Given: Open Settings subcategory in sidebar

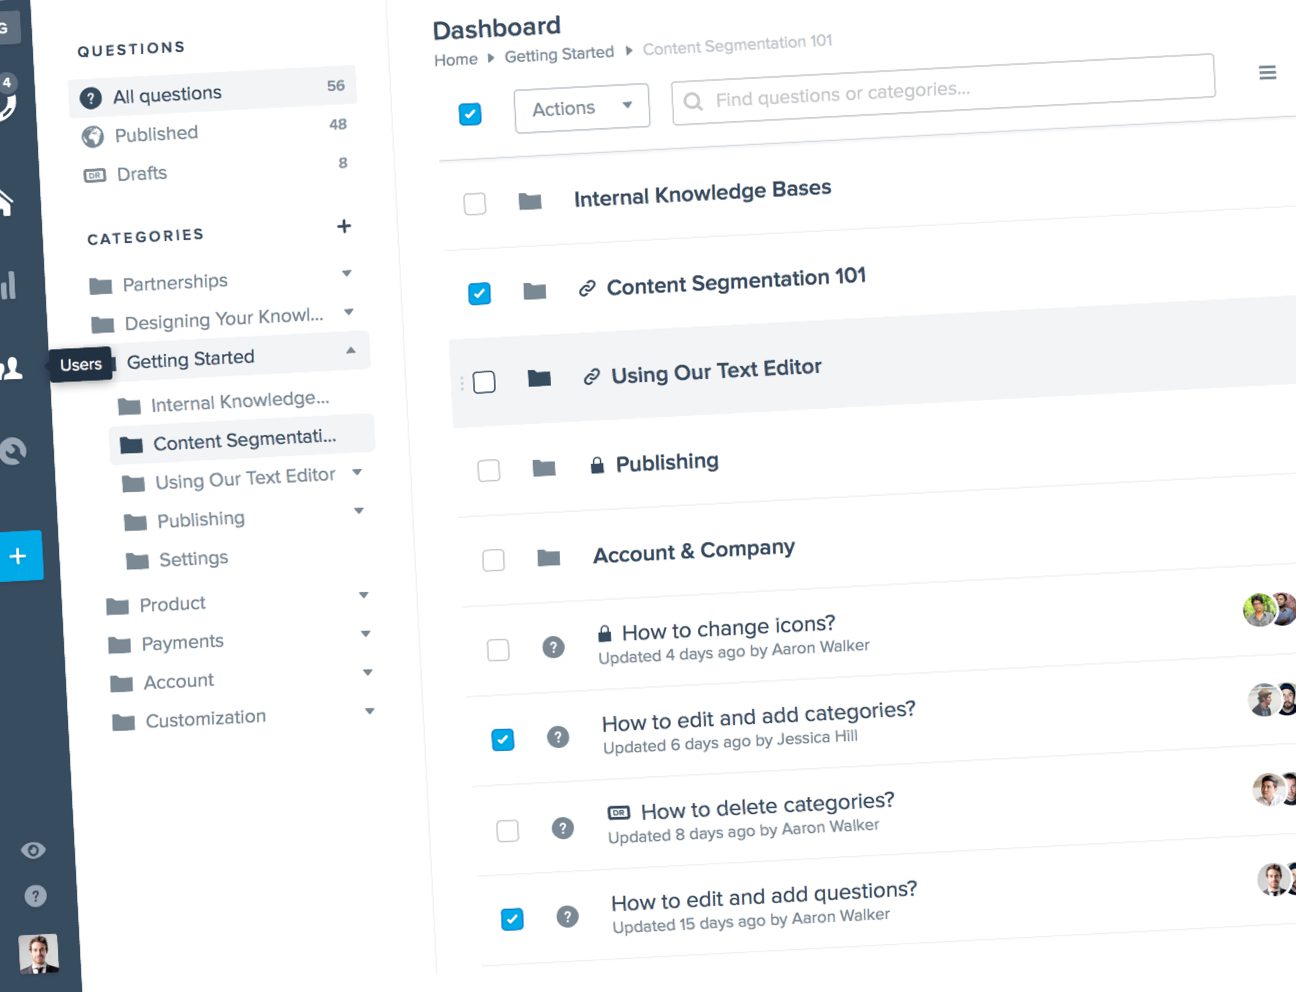Looking at the screenshot, I should pos(193,559).
